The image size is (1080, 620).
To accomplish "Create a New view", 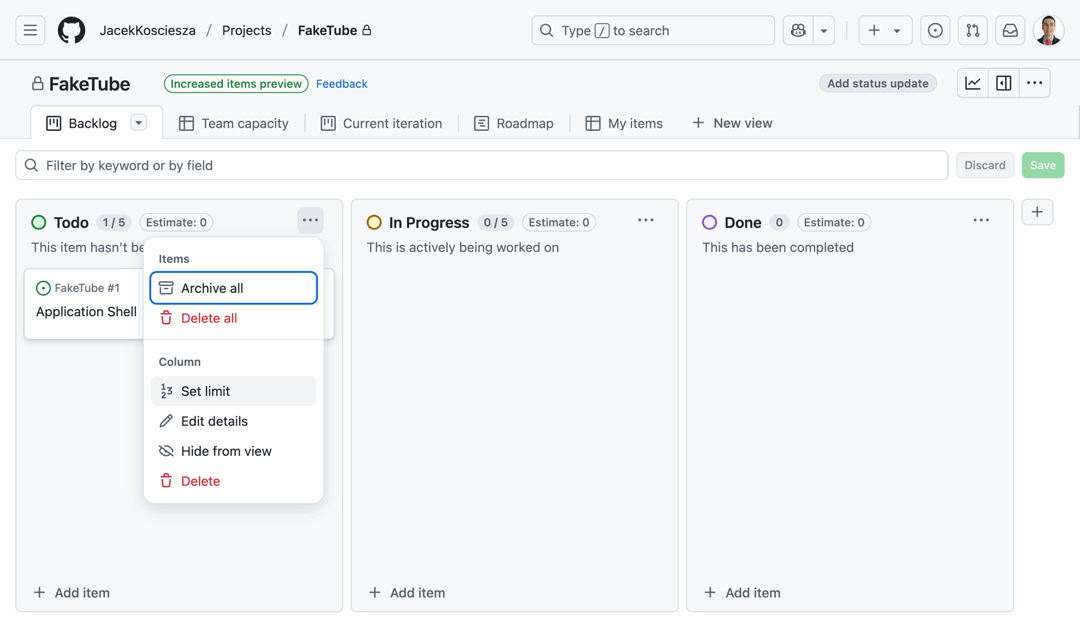I will tap(732, 123).
